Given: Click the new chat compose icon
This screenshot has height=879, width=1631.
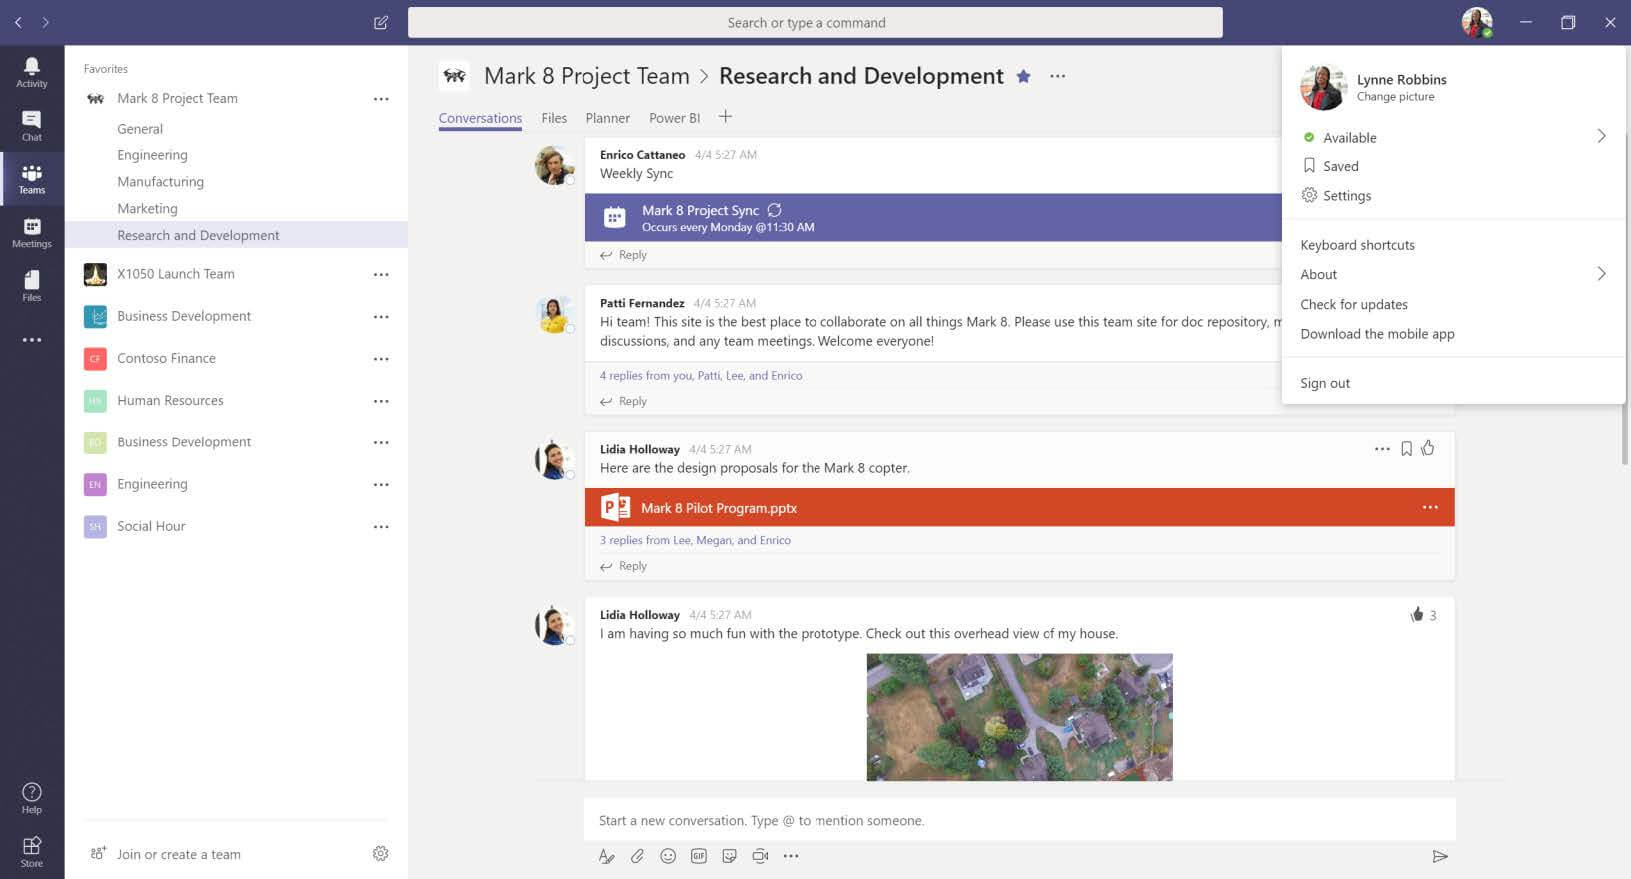Looking at the screenshot, I should click(x=381, y=22).
